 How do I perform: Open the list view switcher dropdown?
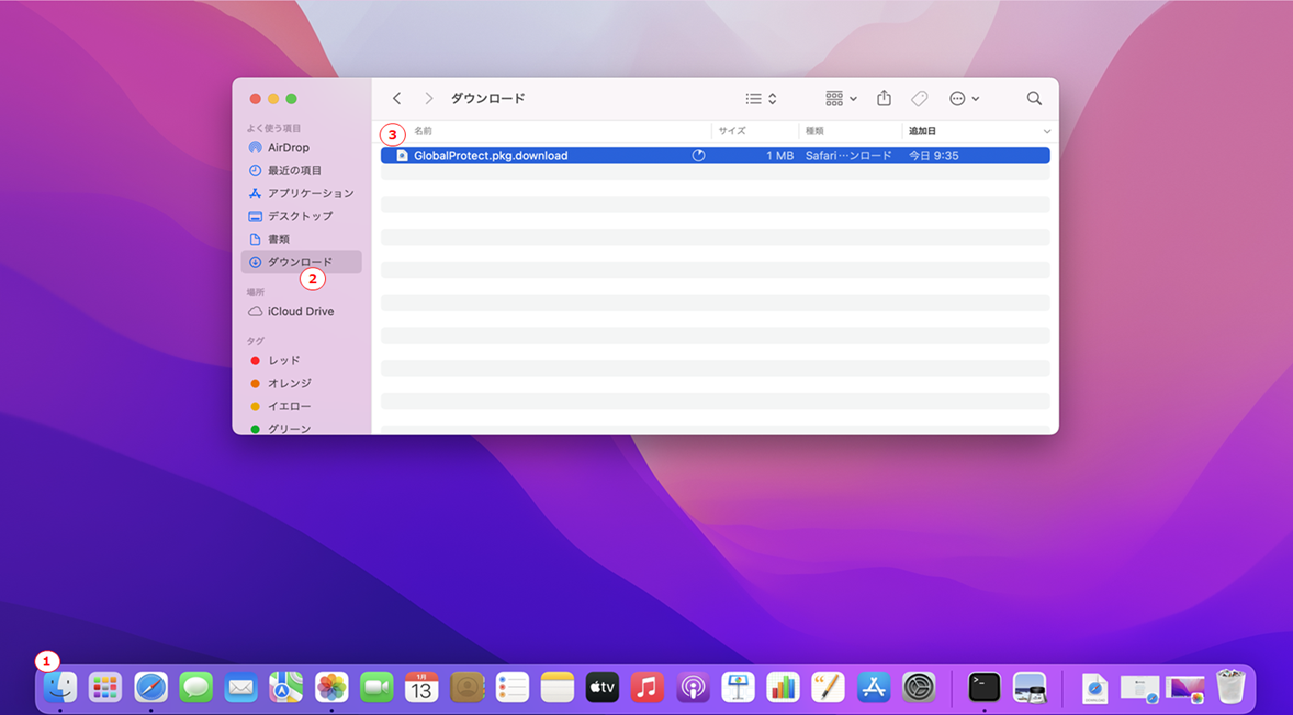pyautogui.click(x=761, y=98)
